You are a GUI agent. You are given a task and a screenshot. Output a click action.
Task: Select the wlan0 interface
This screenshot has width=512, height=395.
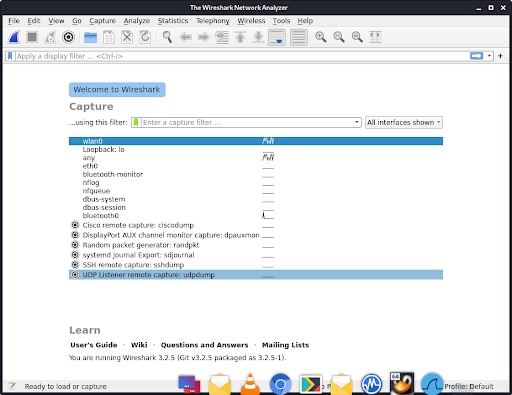point(256,141)
